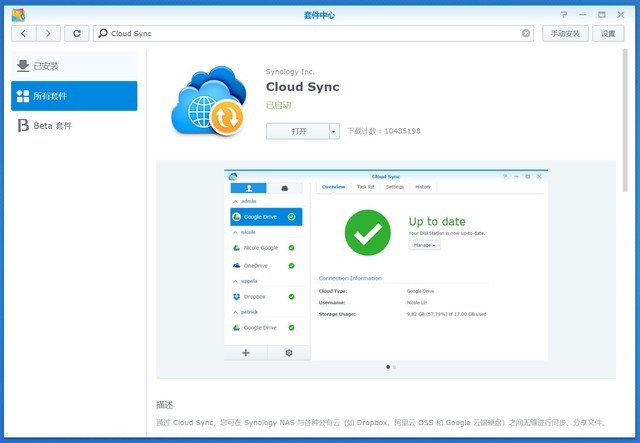Show 已安装 installed packages
Viewport: 640px width, 443px height.
click(x=74, y=66)
